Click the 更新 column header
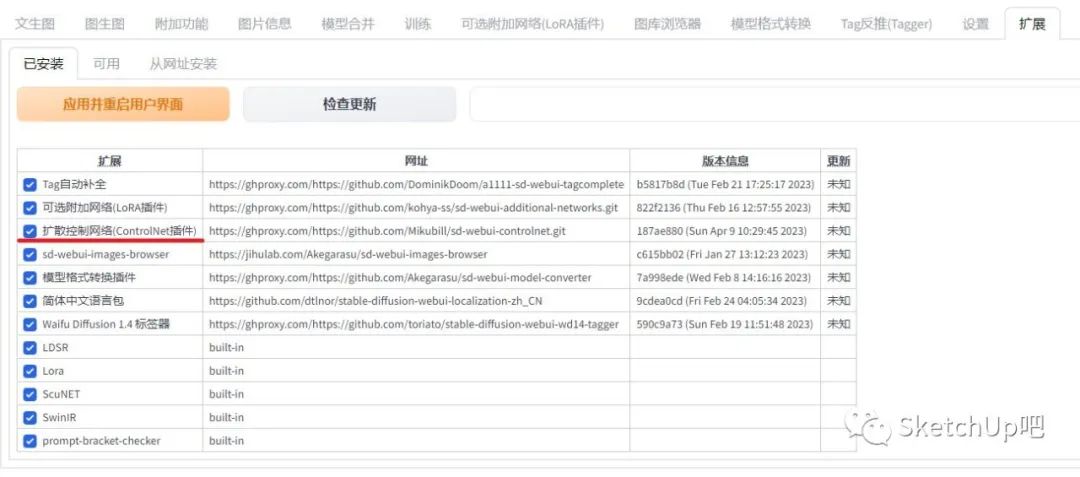Screen dimensions: 1080x477 pos(838,161)
